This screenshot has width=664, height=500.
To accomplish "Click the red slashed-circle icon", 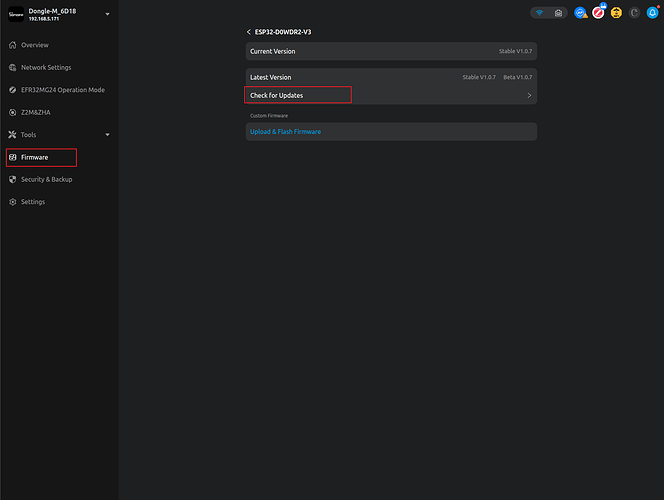I will (x=598, y=13).
